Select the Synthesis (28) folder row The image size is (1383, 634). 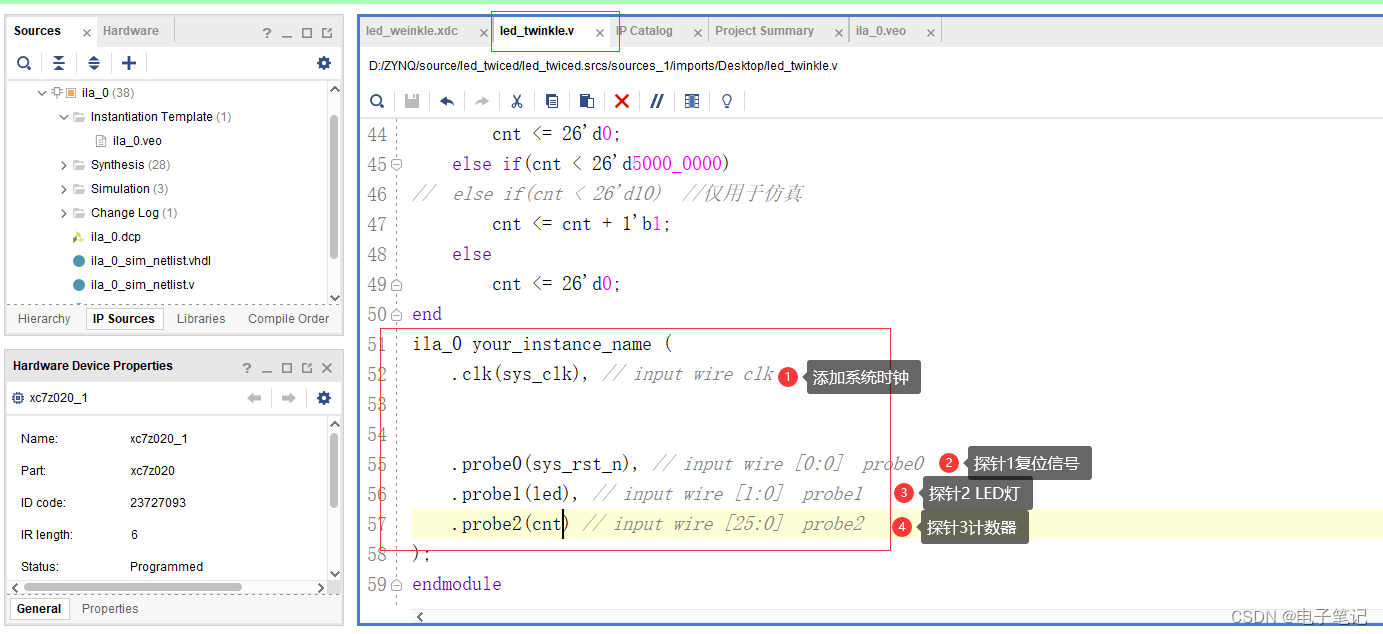[130, 165]
